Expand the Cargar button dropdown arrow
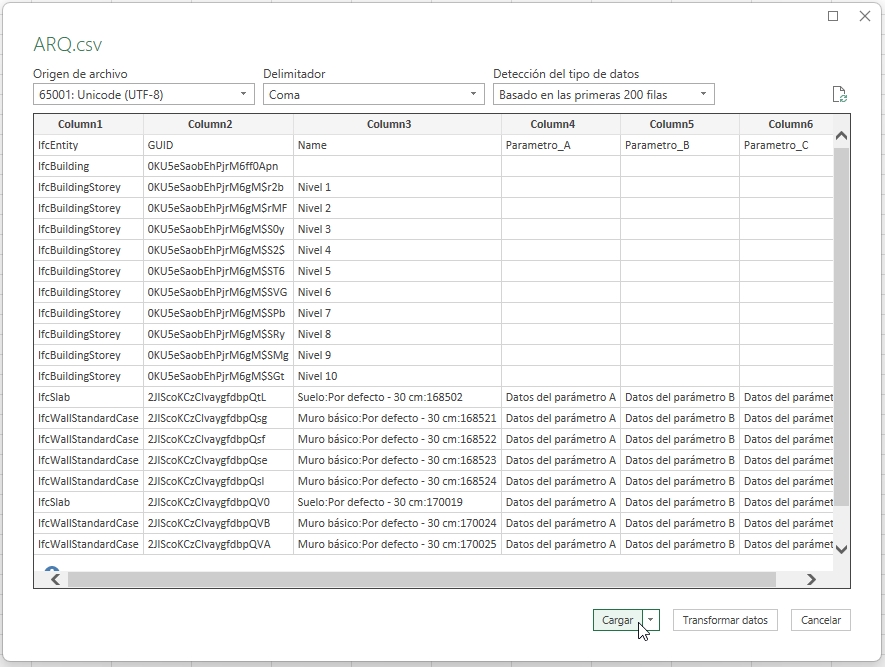The width and height of the screenshot is (885, 667). click(x=651, y=620)
